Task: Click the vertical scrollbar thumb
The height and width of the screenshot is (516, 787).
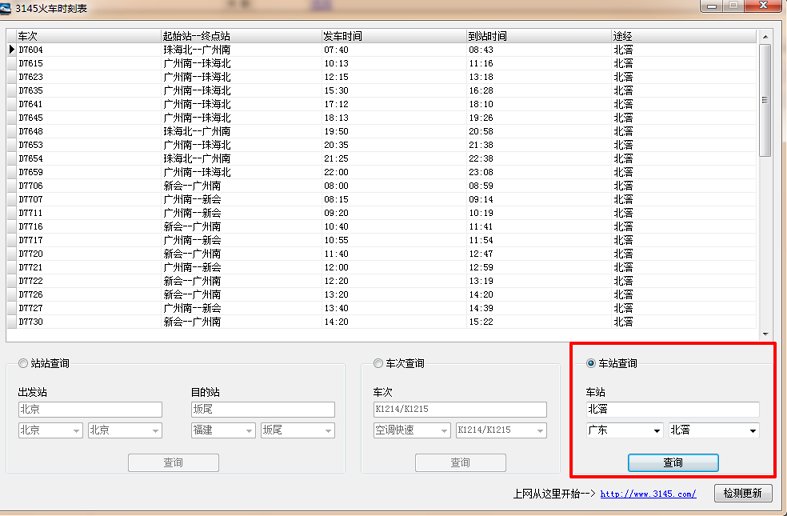Action: point(765,100)
